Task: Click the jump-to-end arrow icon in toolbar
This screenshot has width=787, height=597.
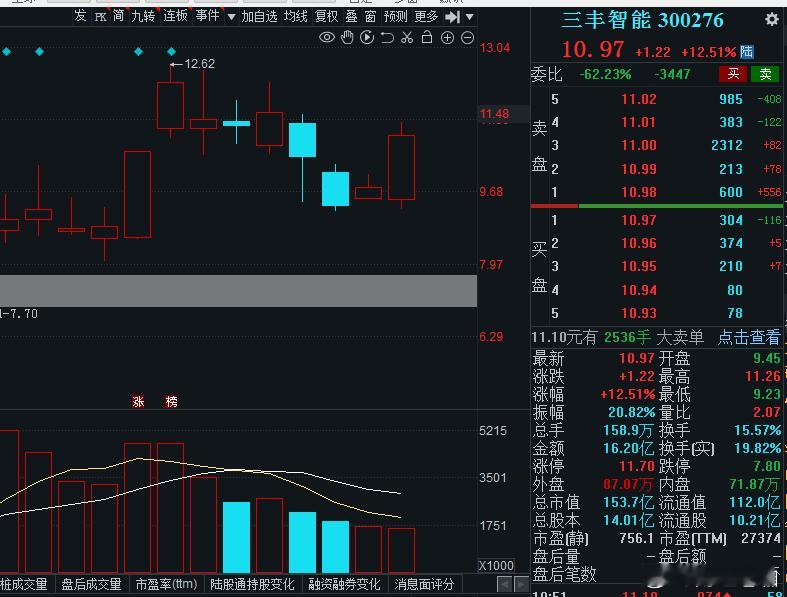Action: point(453,17)
